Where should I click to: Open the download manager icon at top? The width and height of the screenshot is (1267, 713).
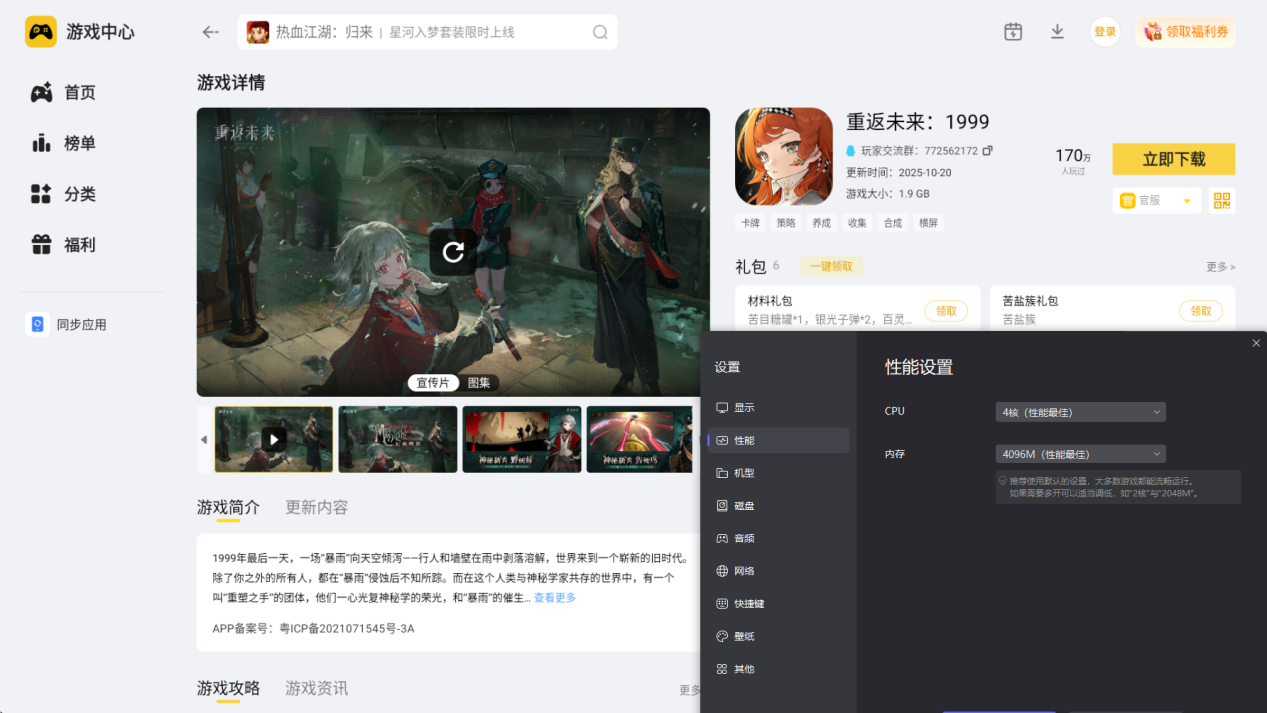tap(1056, 31)
